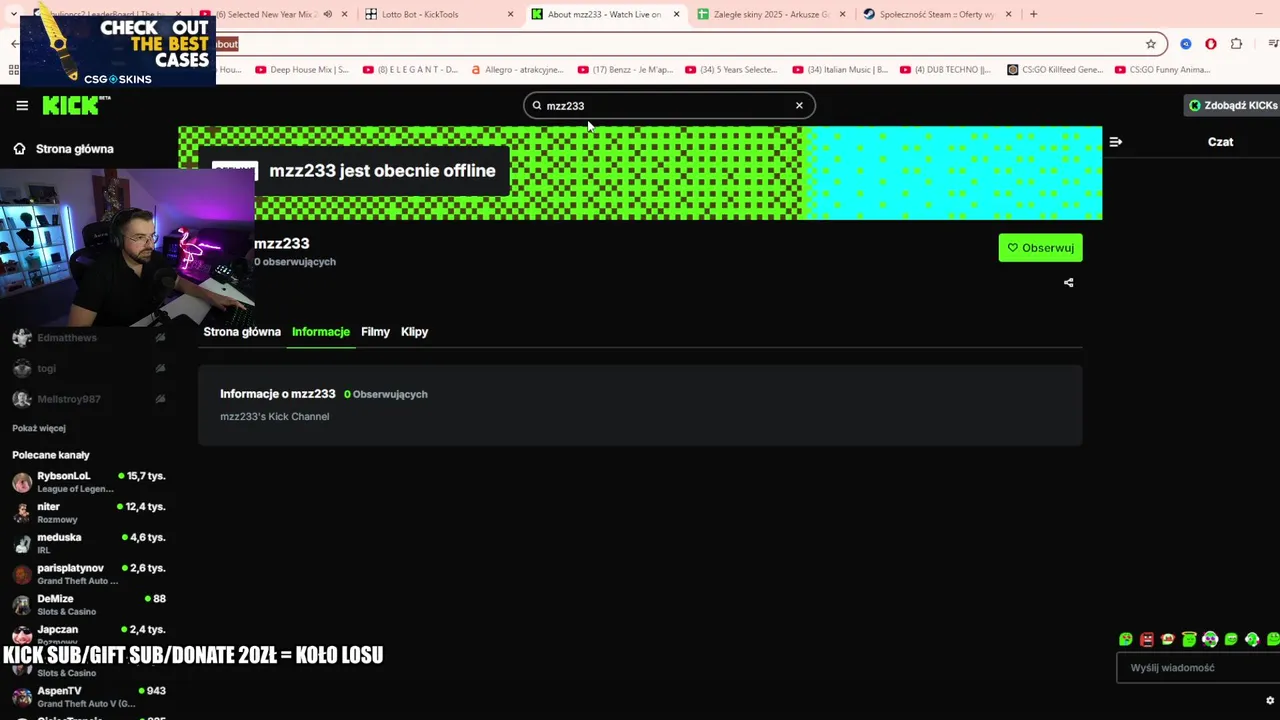Open followed channel togi

[88, 369]
